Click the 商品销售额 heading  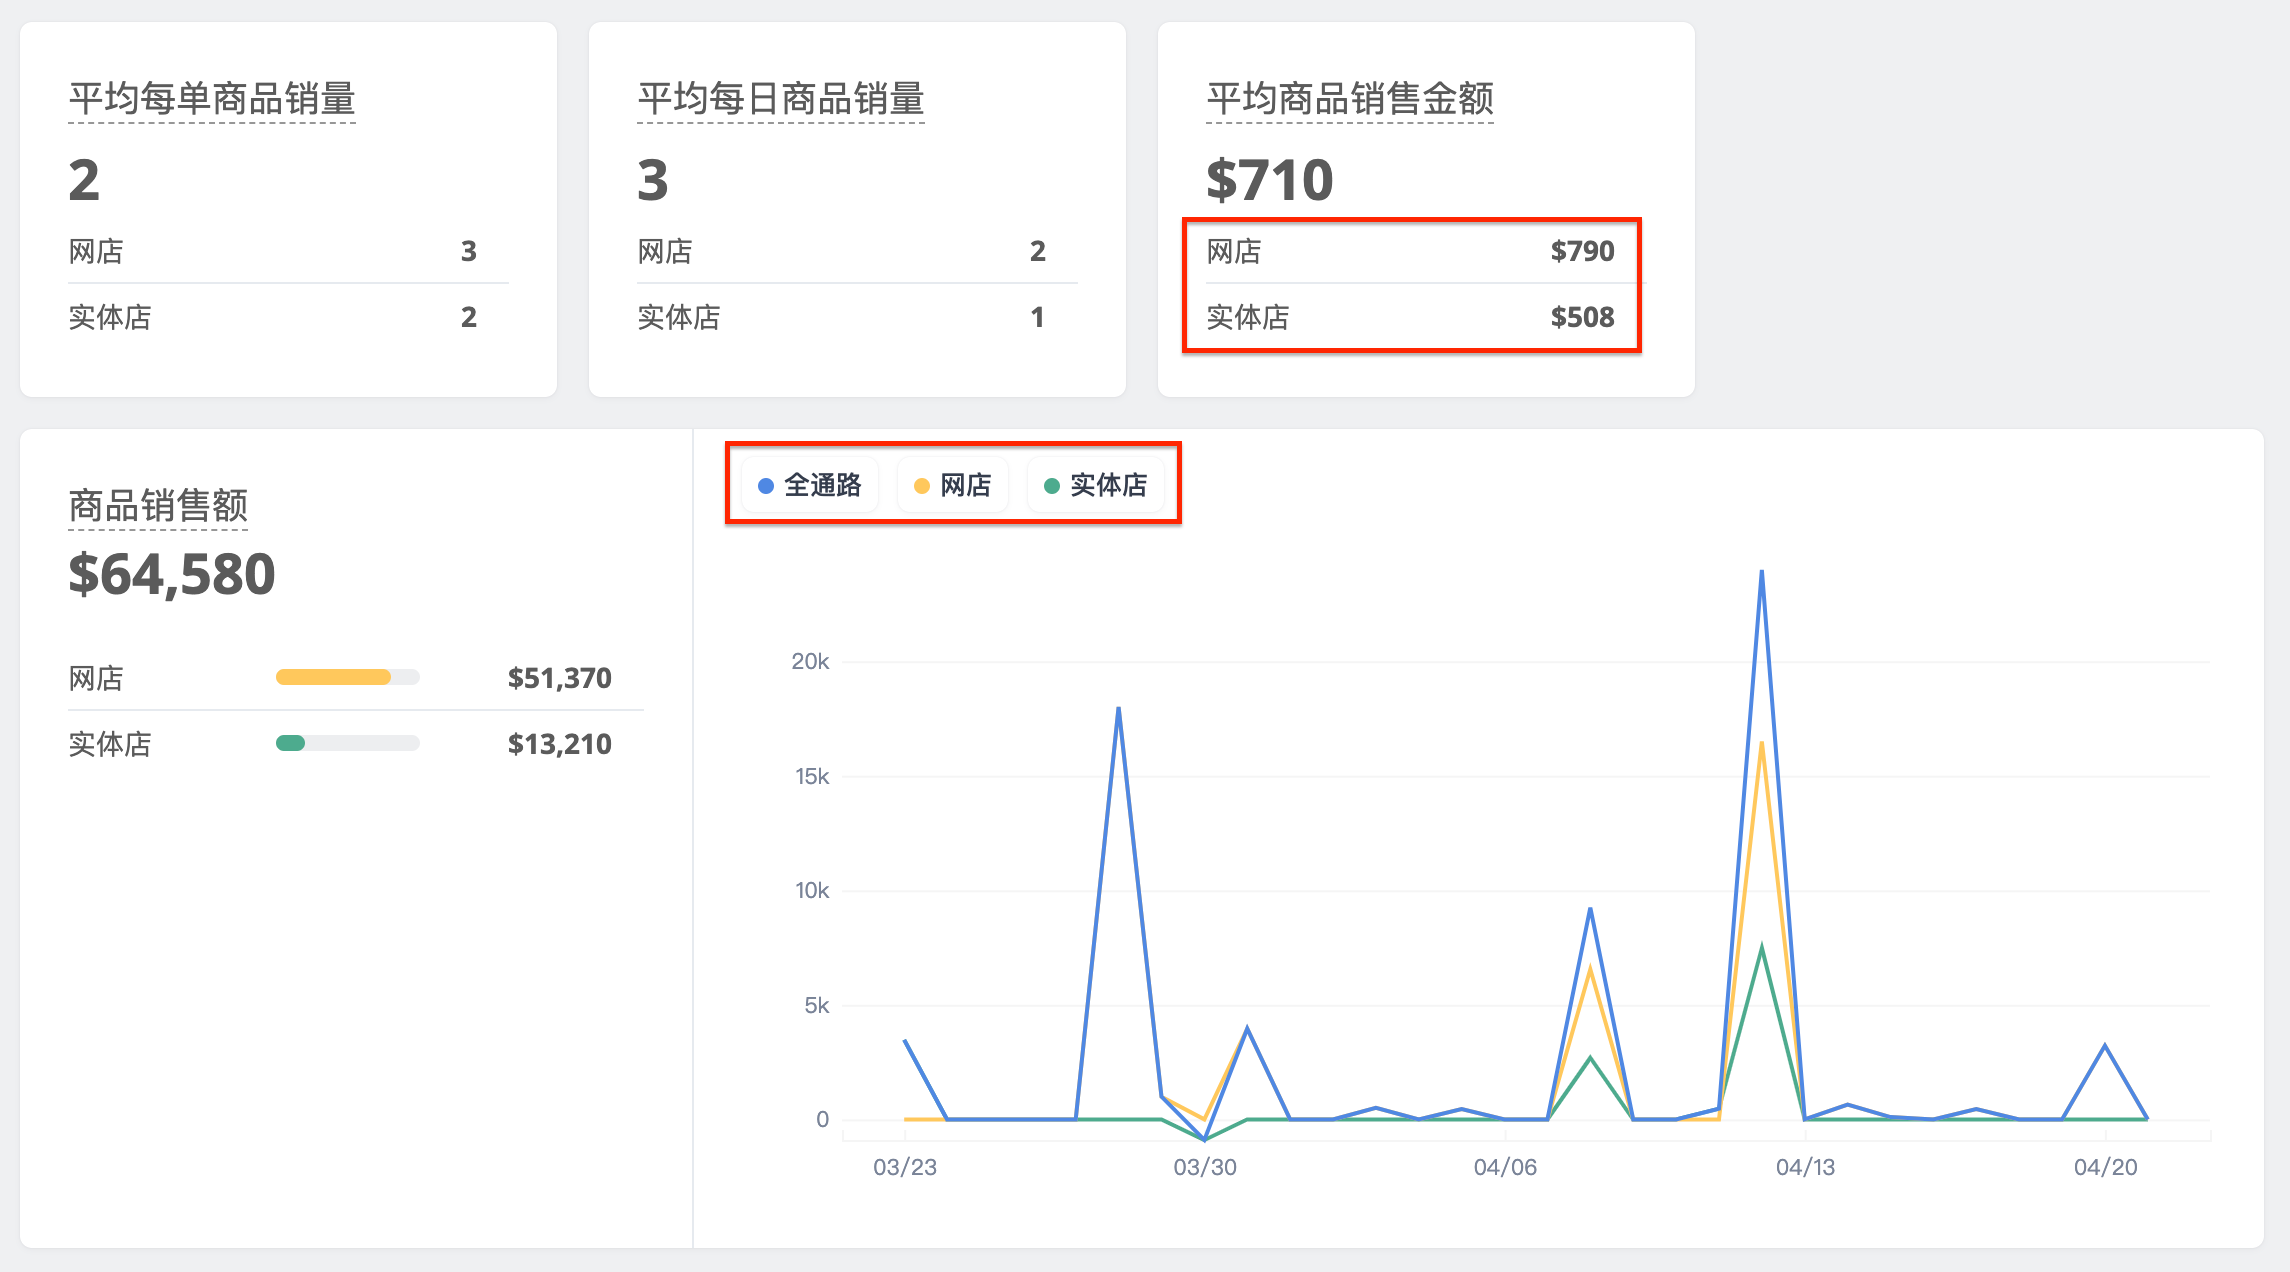coord(158,505)
